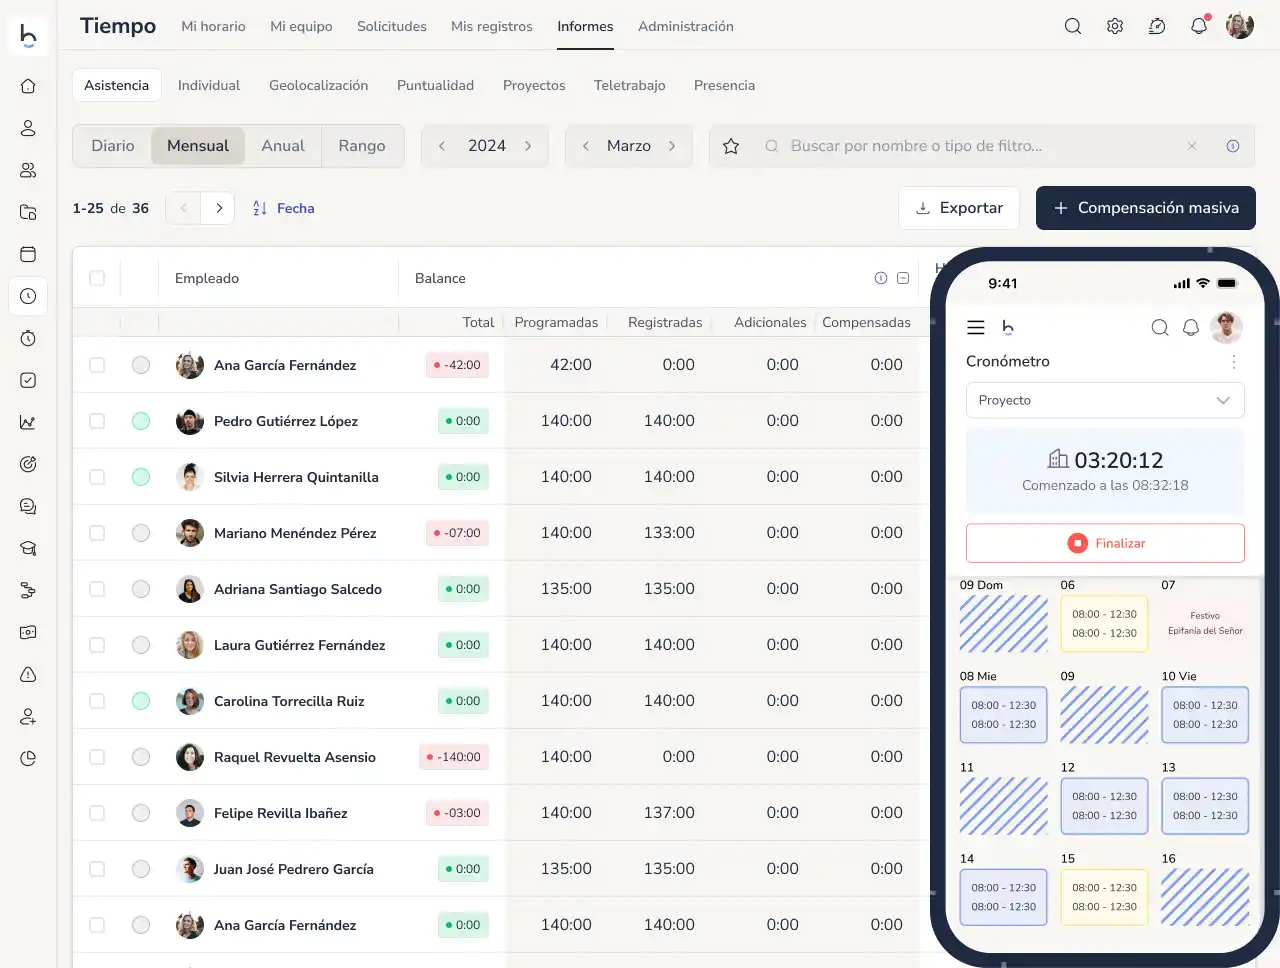Image resolution: width=1280 pixels, height=968 pixels.
Task: Go to next year after 2024
Action: click(x=528, y=146)
